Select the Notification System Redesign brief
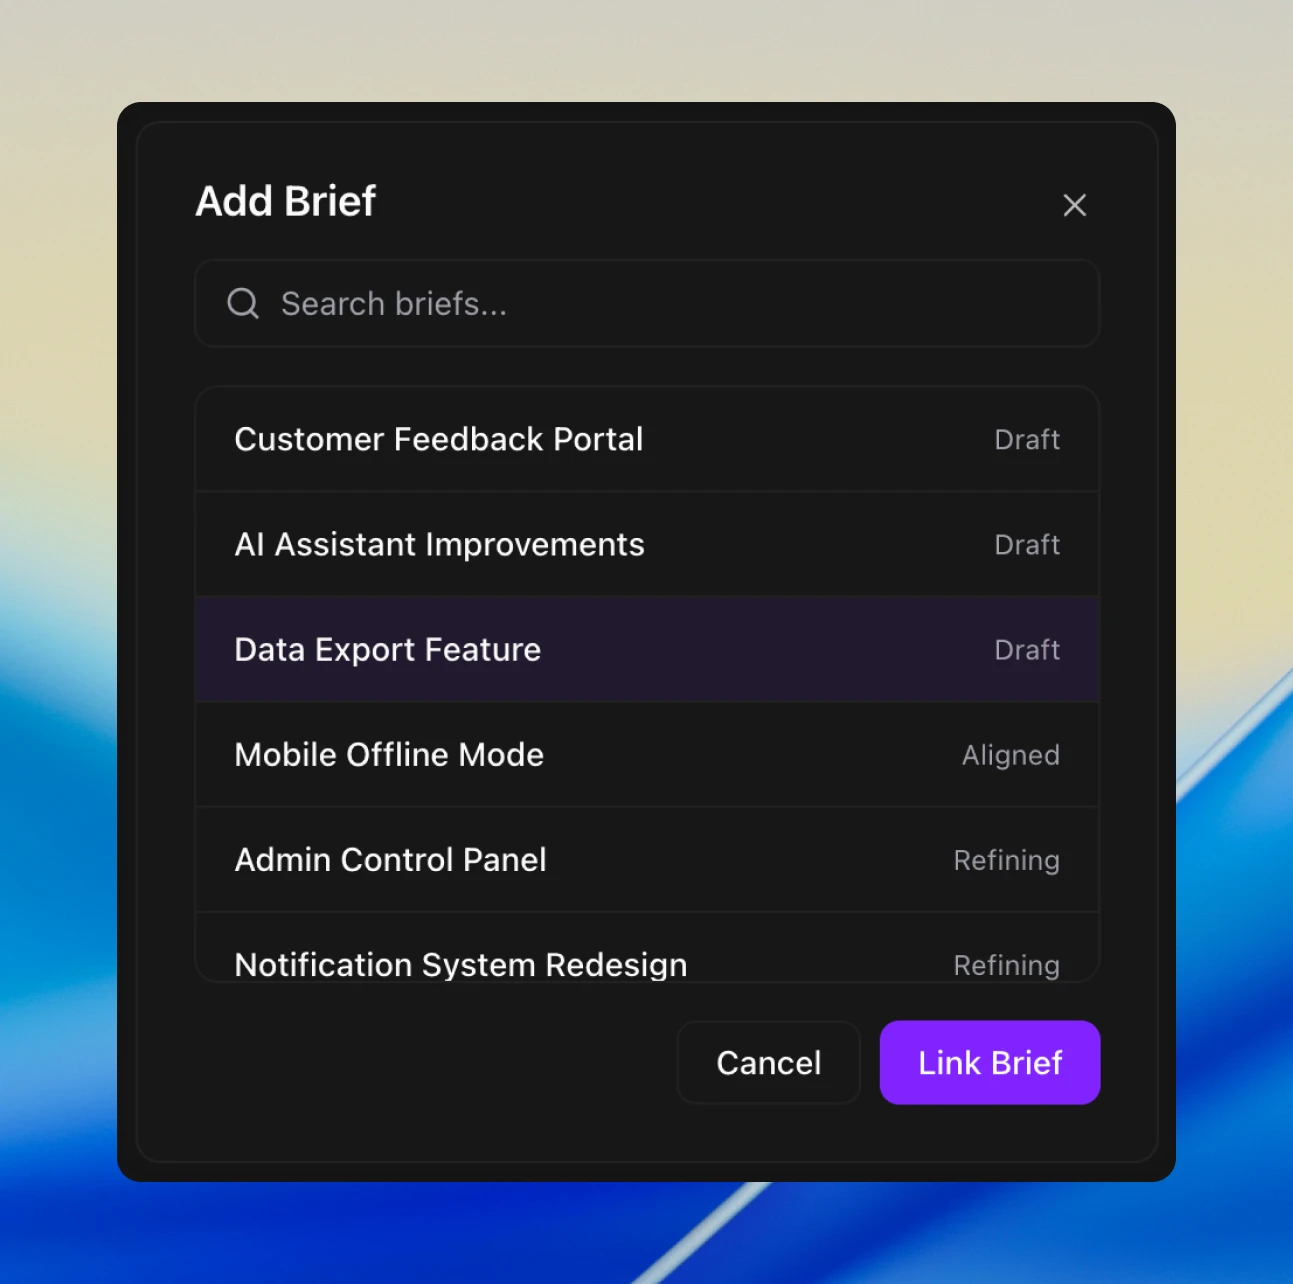Viewport: 1293px width, 1284px height. [x=461, y=963]
